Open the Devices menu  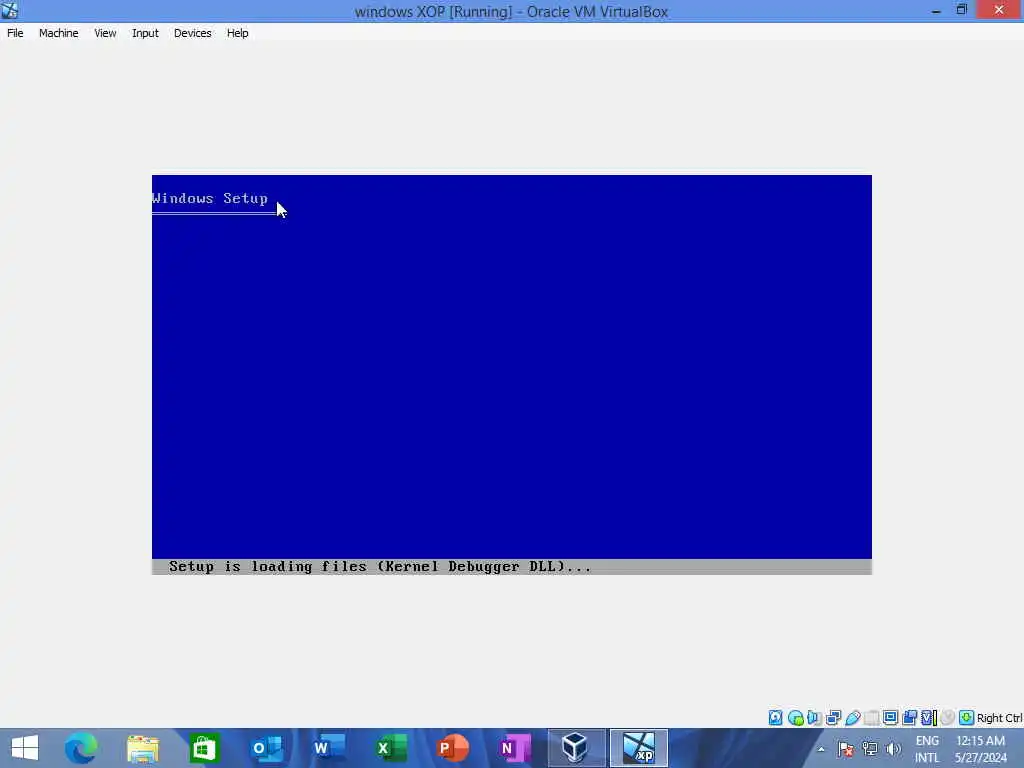click(x=193, y=33)
